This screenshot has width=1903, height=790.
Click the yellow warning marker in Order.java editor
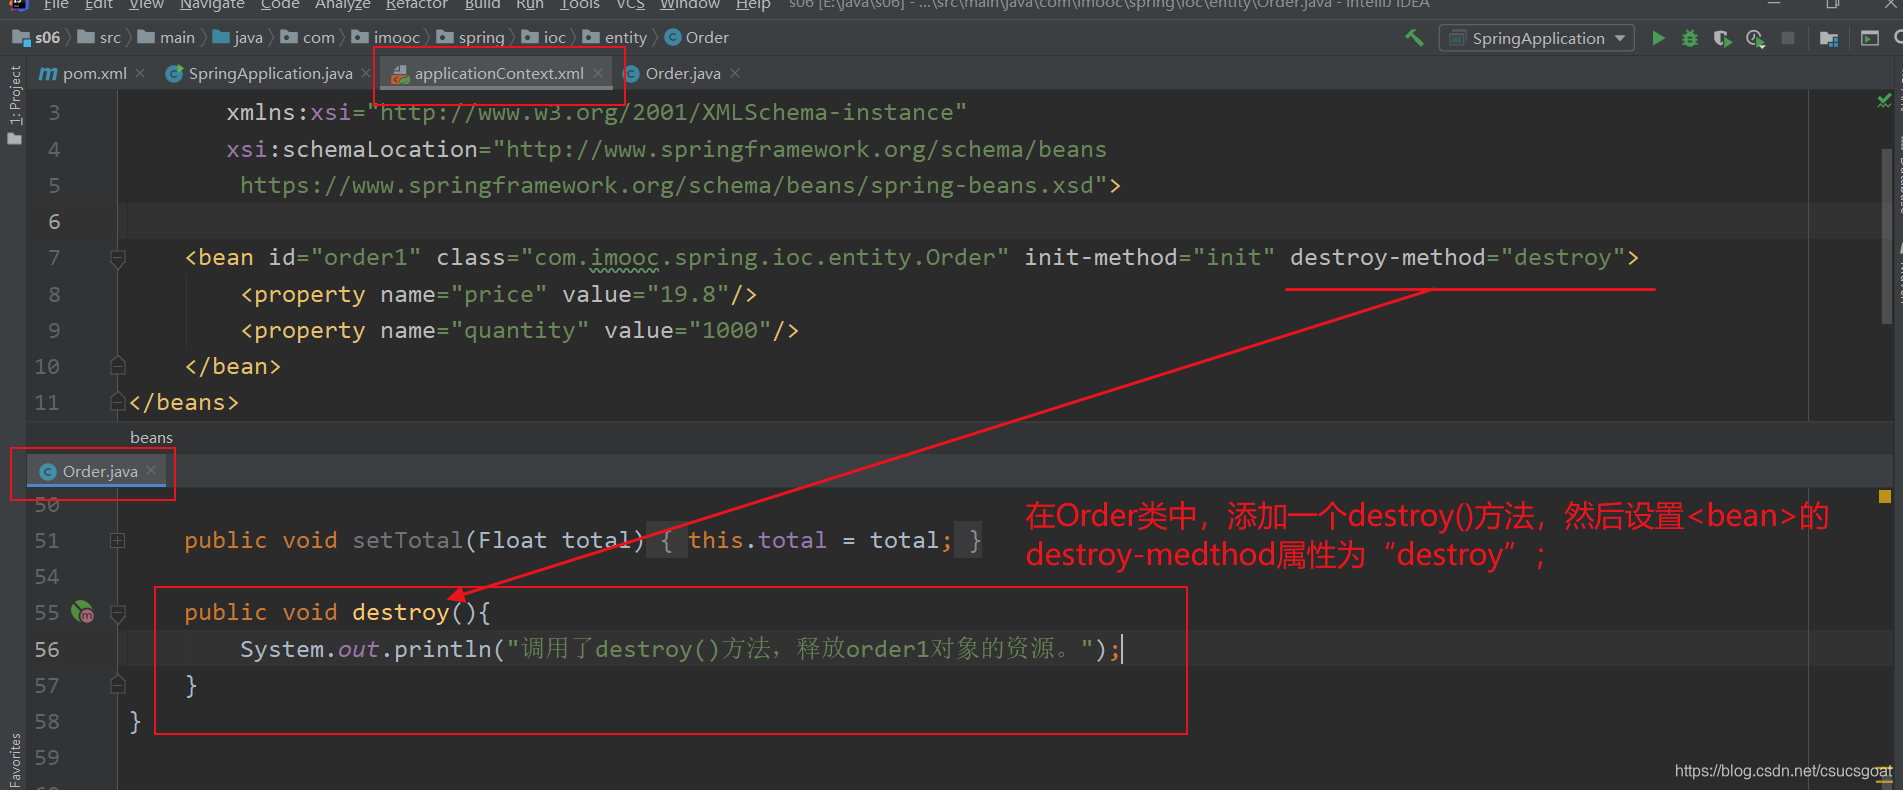click(x=1884, y=496)
